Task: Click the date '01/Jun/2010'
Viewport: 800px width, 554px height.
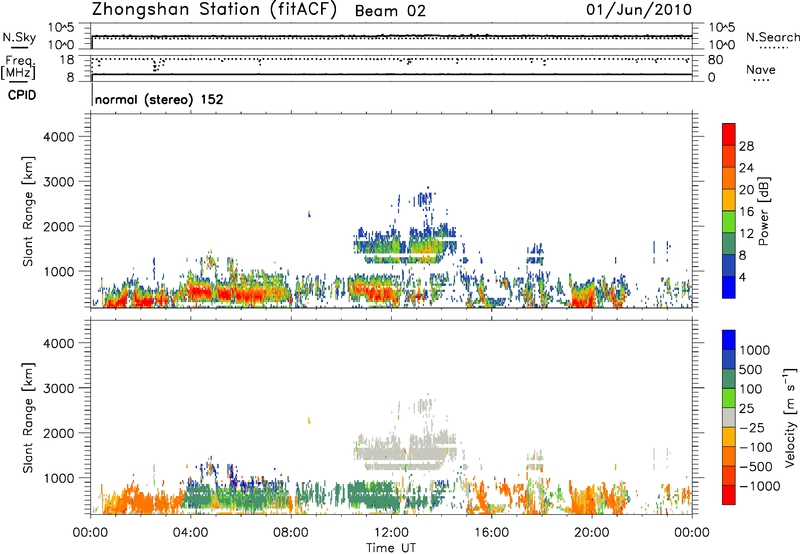Action: (639, 9)
